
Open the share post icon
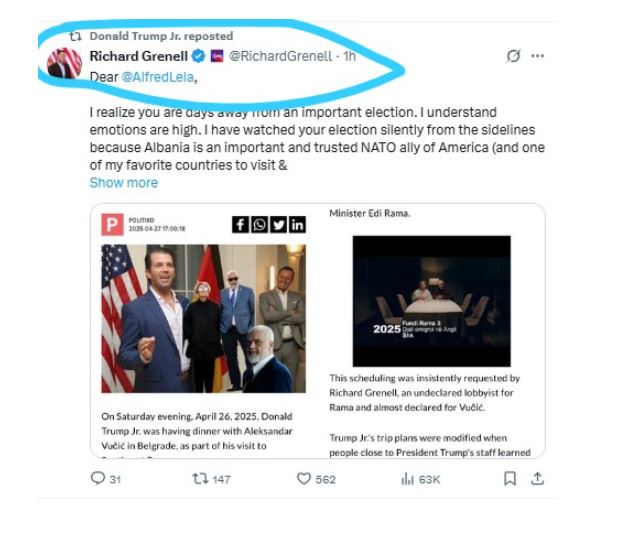[537, 479]
